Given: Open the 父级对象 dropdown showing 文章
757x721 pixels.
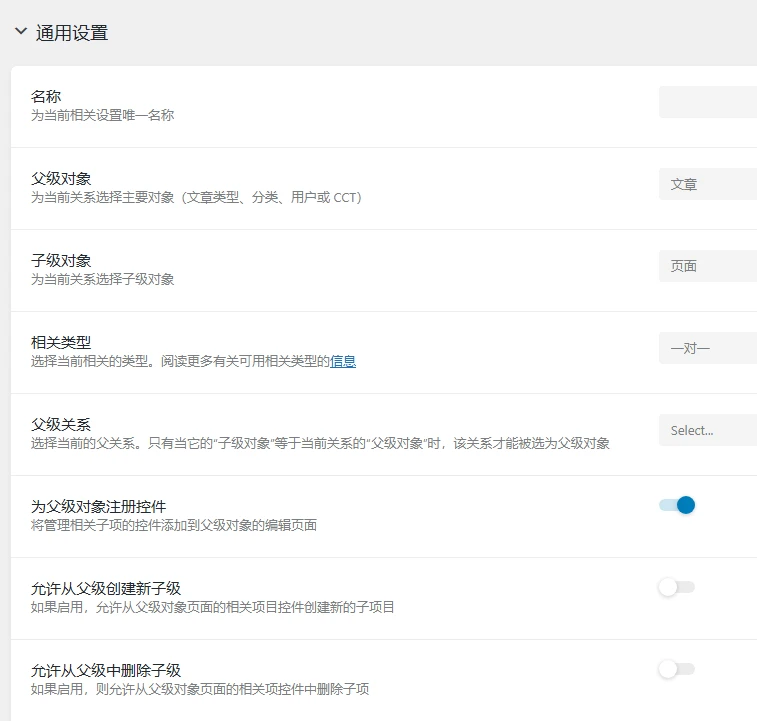Looking at the screenshot, I should coord(708,184).
